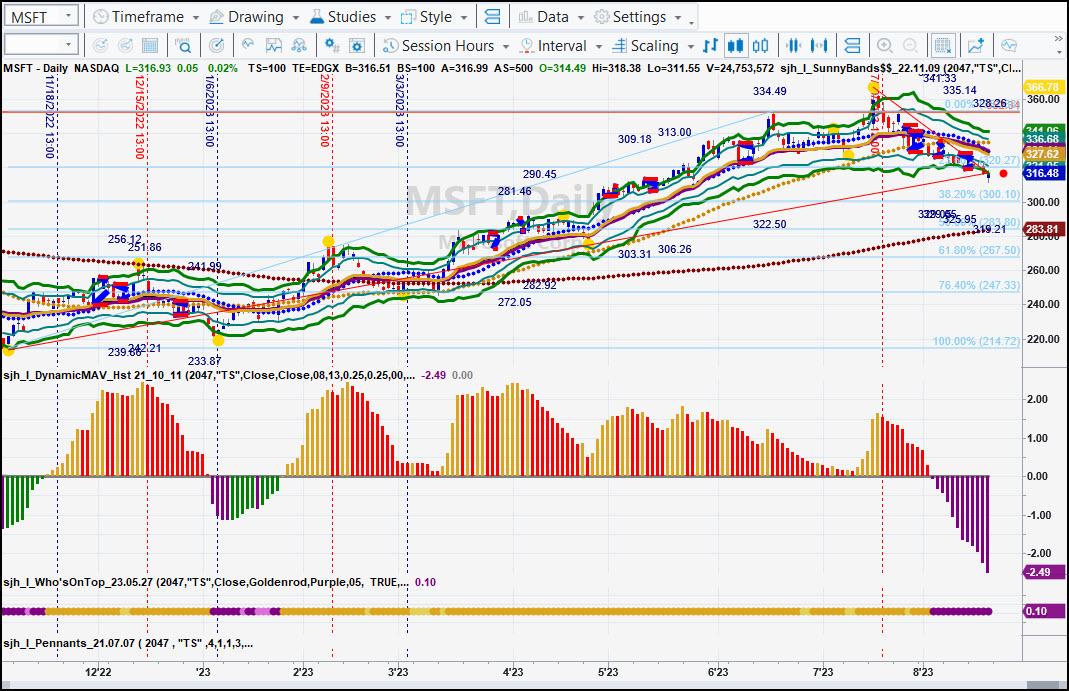Open the Timeframe menu

(x=146, y=17)
